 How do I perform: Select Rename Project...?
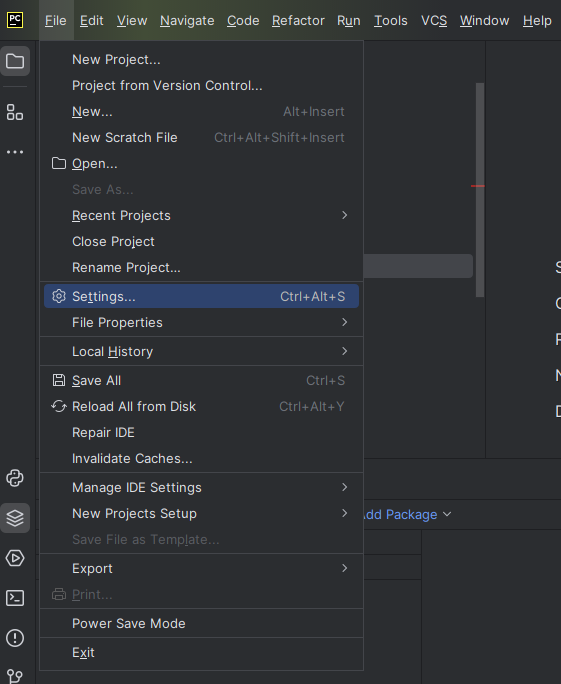coord(202,267)
